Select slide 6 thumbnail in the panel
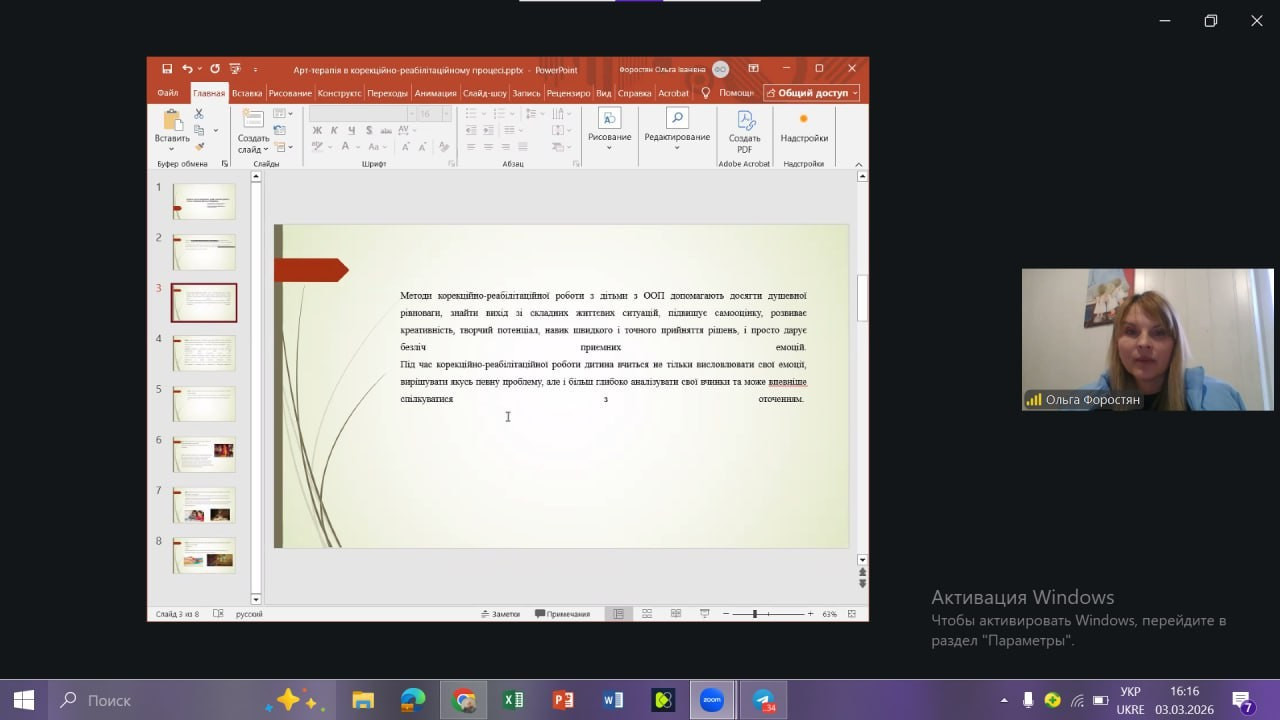This screenshot has width=1280, height=720. (x=204, y=455)
